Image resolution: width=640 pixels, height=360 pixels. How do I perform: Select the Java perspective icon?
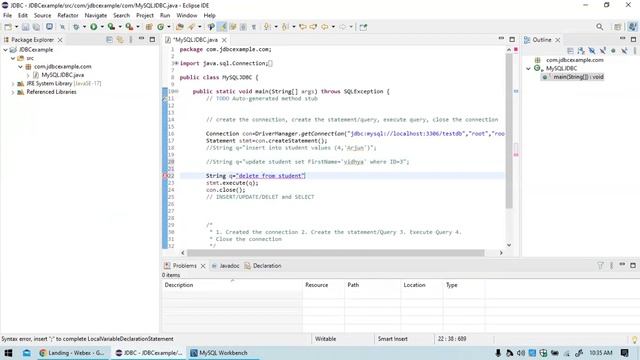pyautogui.click(x=632, y=27)
